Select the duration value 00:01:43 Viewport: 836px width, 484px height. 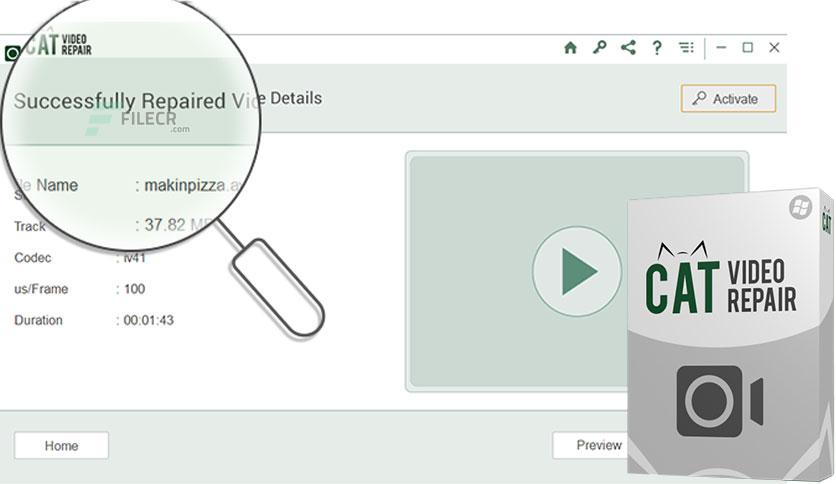point(148,320)
